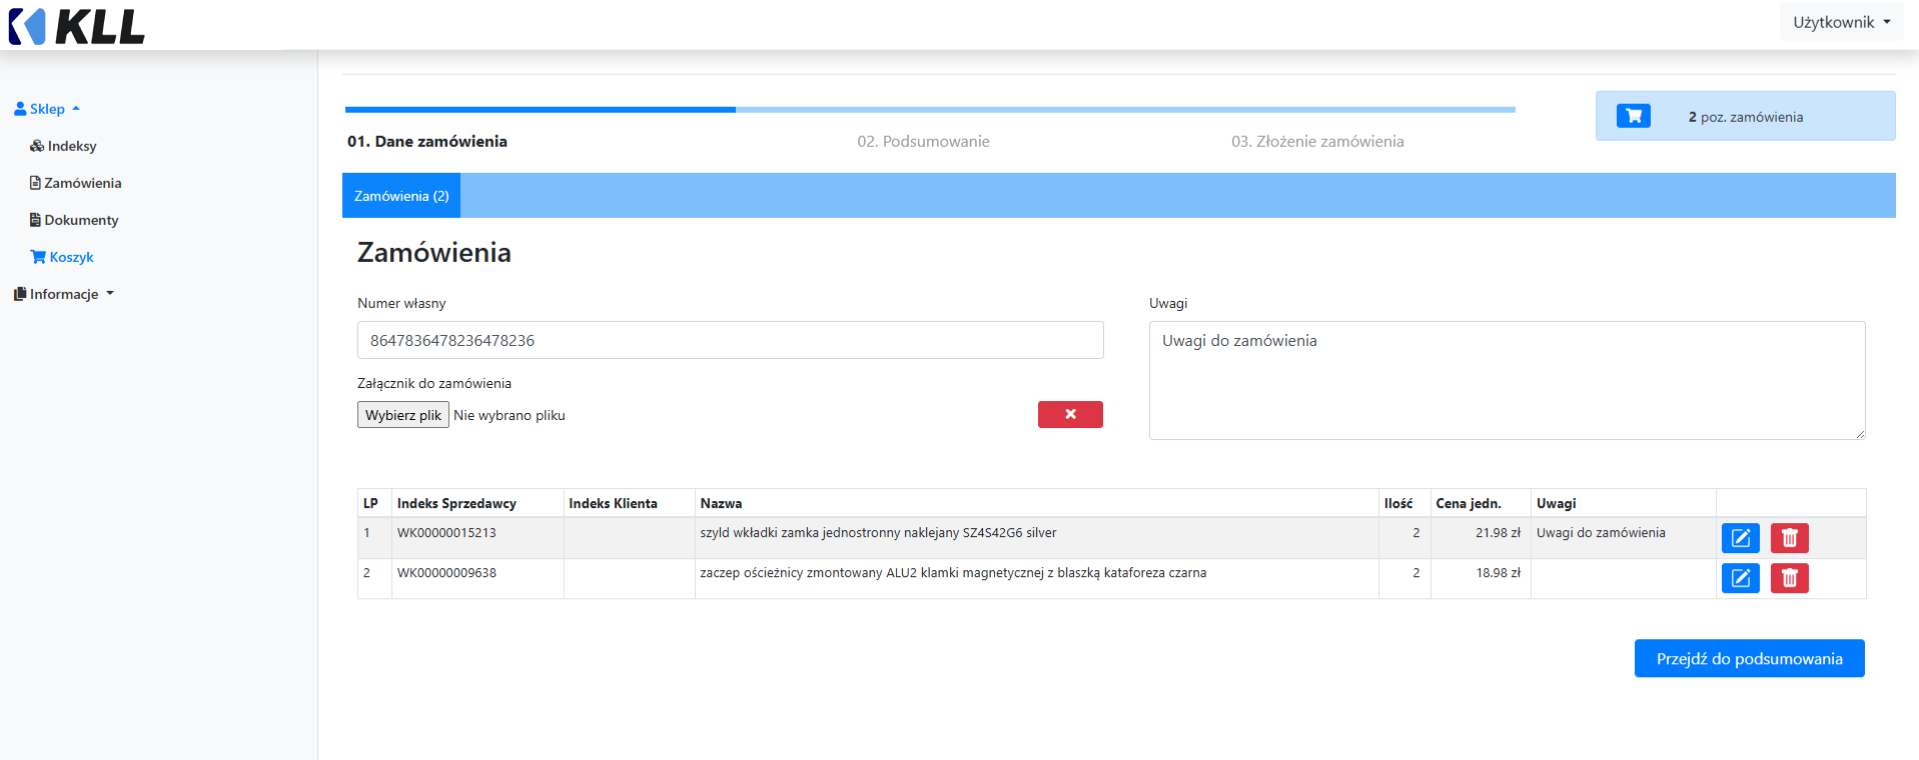Click the order progress bar
This screenshot has width=1919, height=760.
click(x=930, y=109)
